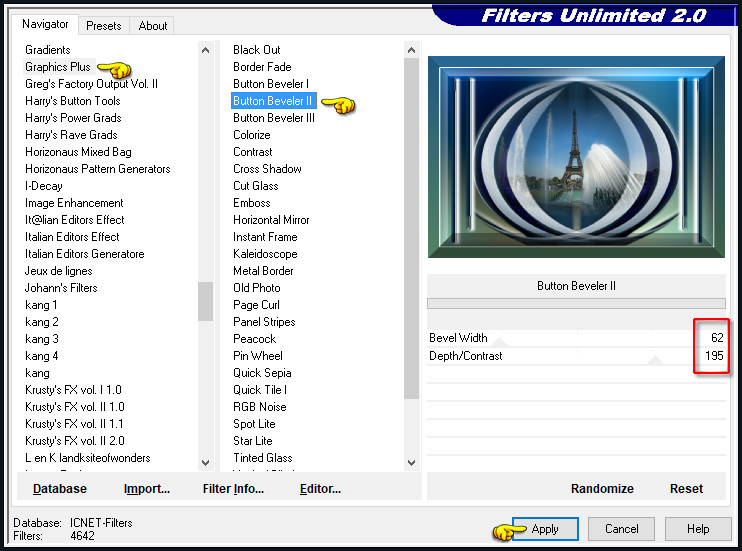Select Greg's Factory Output Vol. II
The height and width of the screenshot is (551, 742).
pyautogui.click(x=91, y=84)
